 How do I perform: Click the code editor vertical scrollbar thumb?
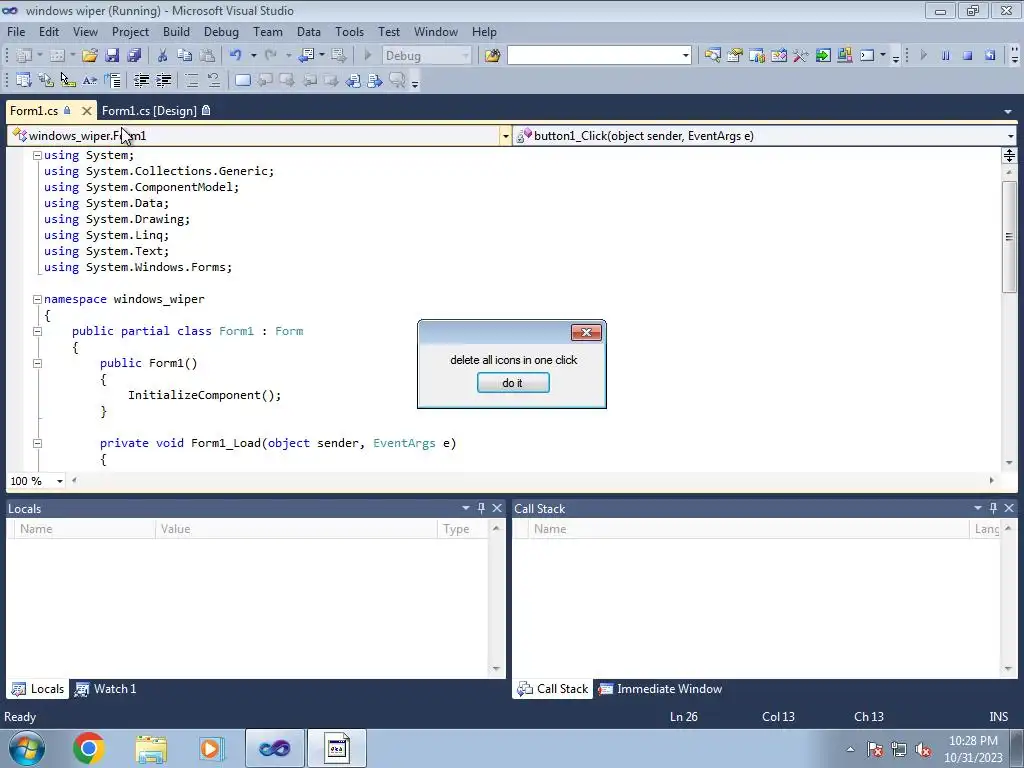click(1009, 236)
